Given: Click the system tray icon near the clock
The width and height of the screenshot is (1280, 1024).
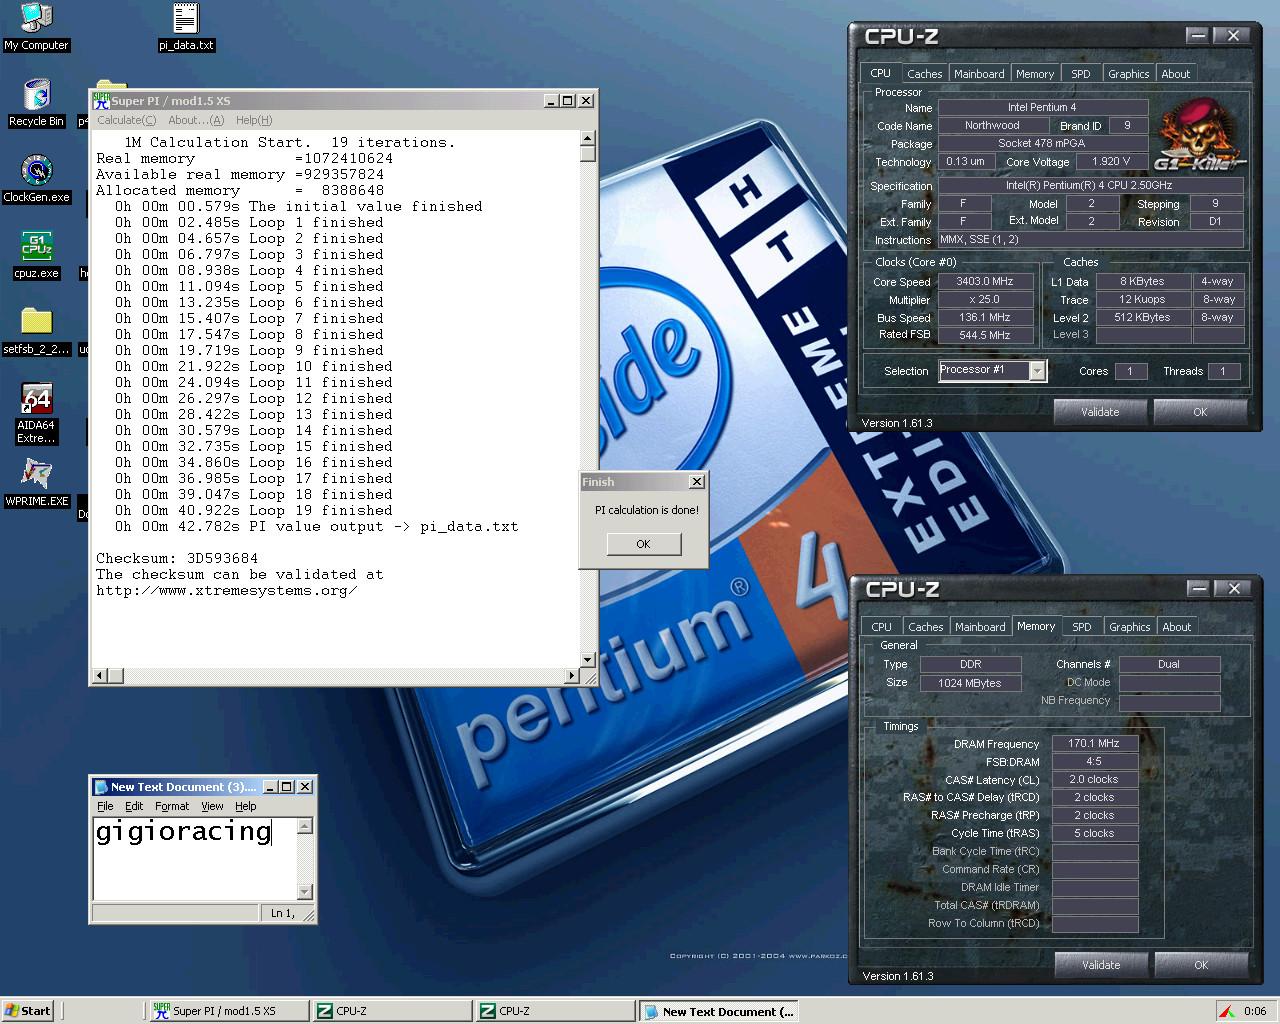Looking at the screenshot, I should click(x=1228, y=1011).
